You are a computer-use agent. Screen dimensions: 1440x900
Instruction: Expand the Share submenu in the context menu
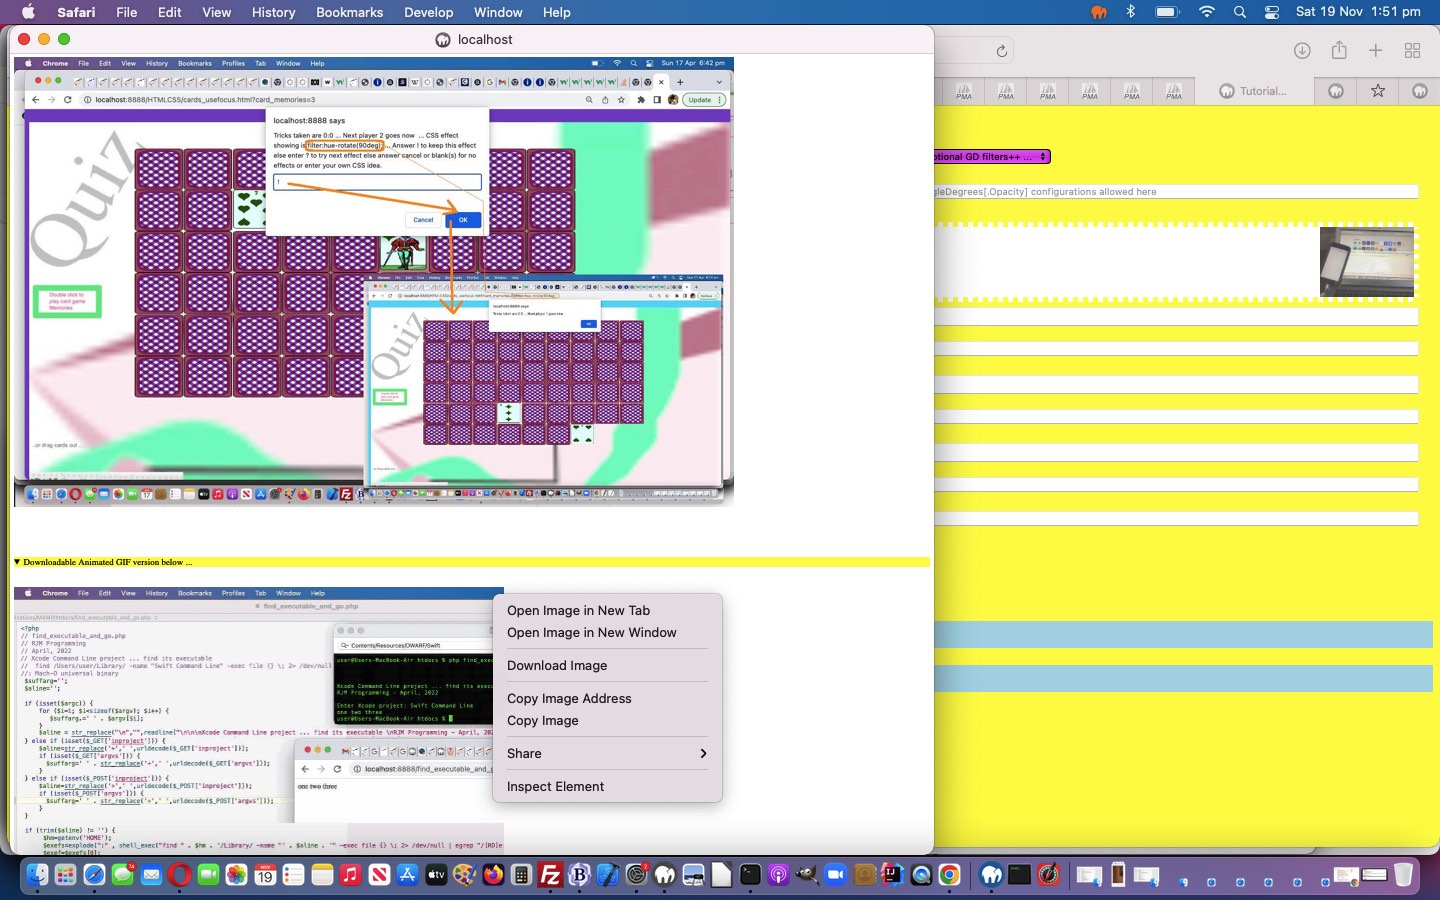[606, 753]
